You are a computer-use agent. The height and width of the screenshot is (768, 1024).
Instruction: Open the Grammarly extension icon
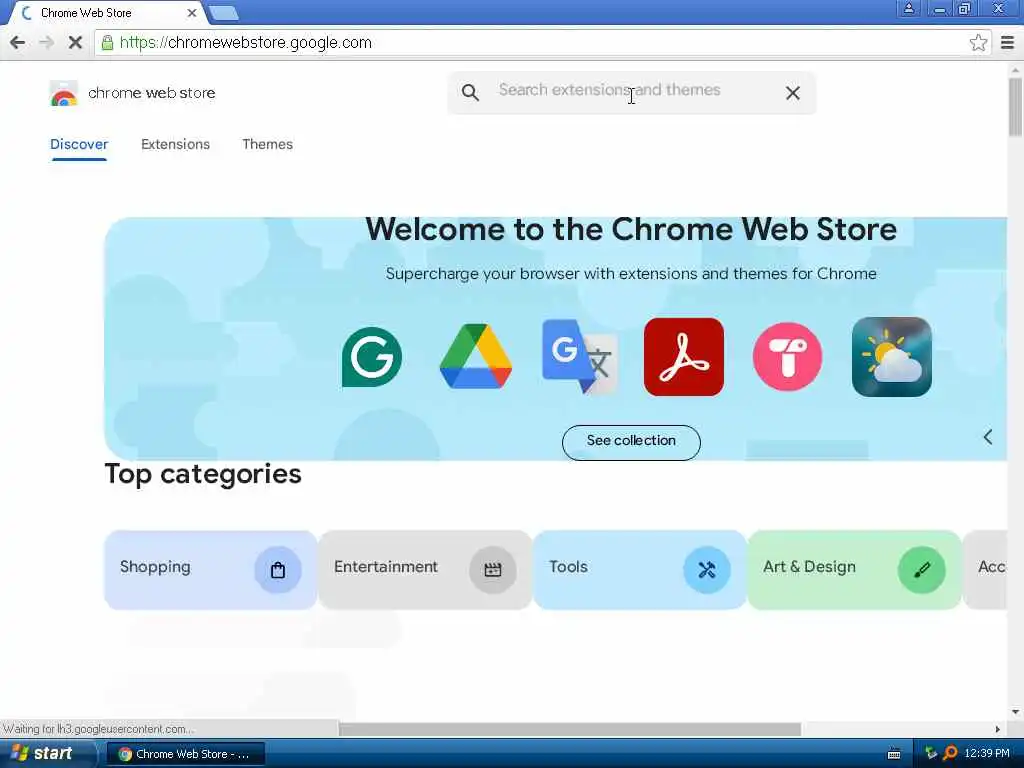[x=372, y=357]
